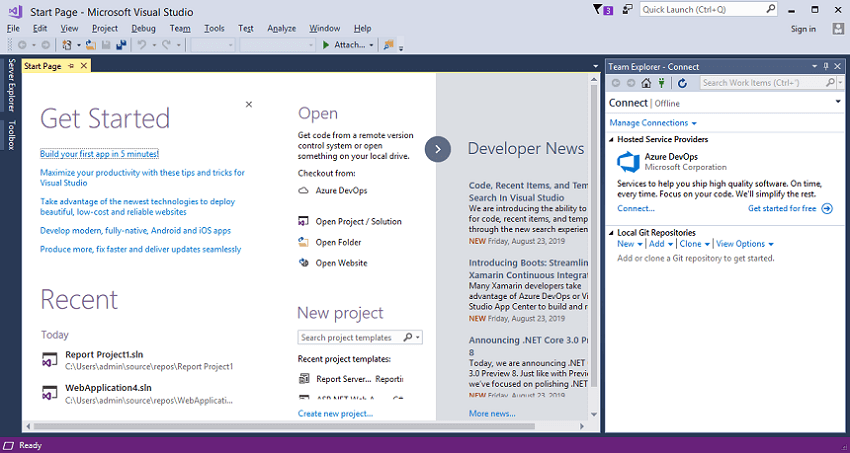The width and height of the screenshot is (850, 453).
Task: Collapse the Hosted Service Providers section
Action: tap(612, 140)
